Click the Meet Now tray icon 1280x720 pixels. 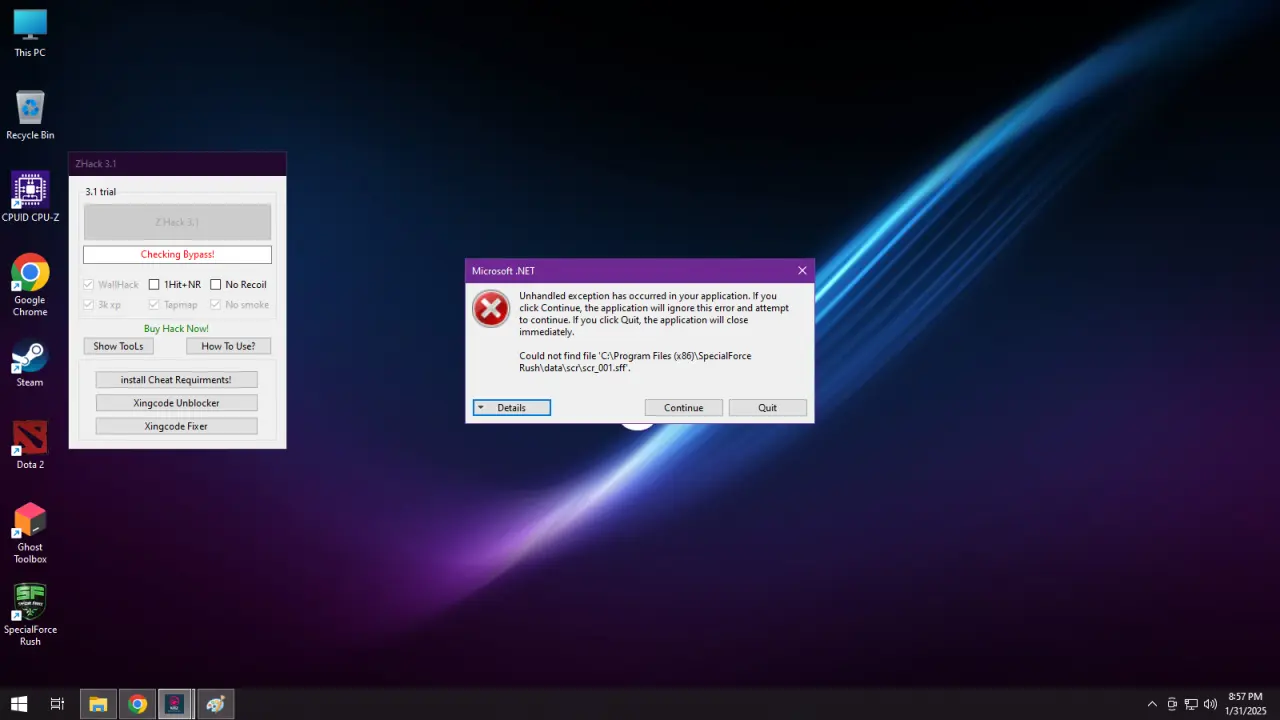point(1172,704)
